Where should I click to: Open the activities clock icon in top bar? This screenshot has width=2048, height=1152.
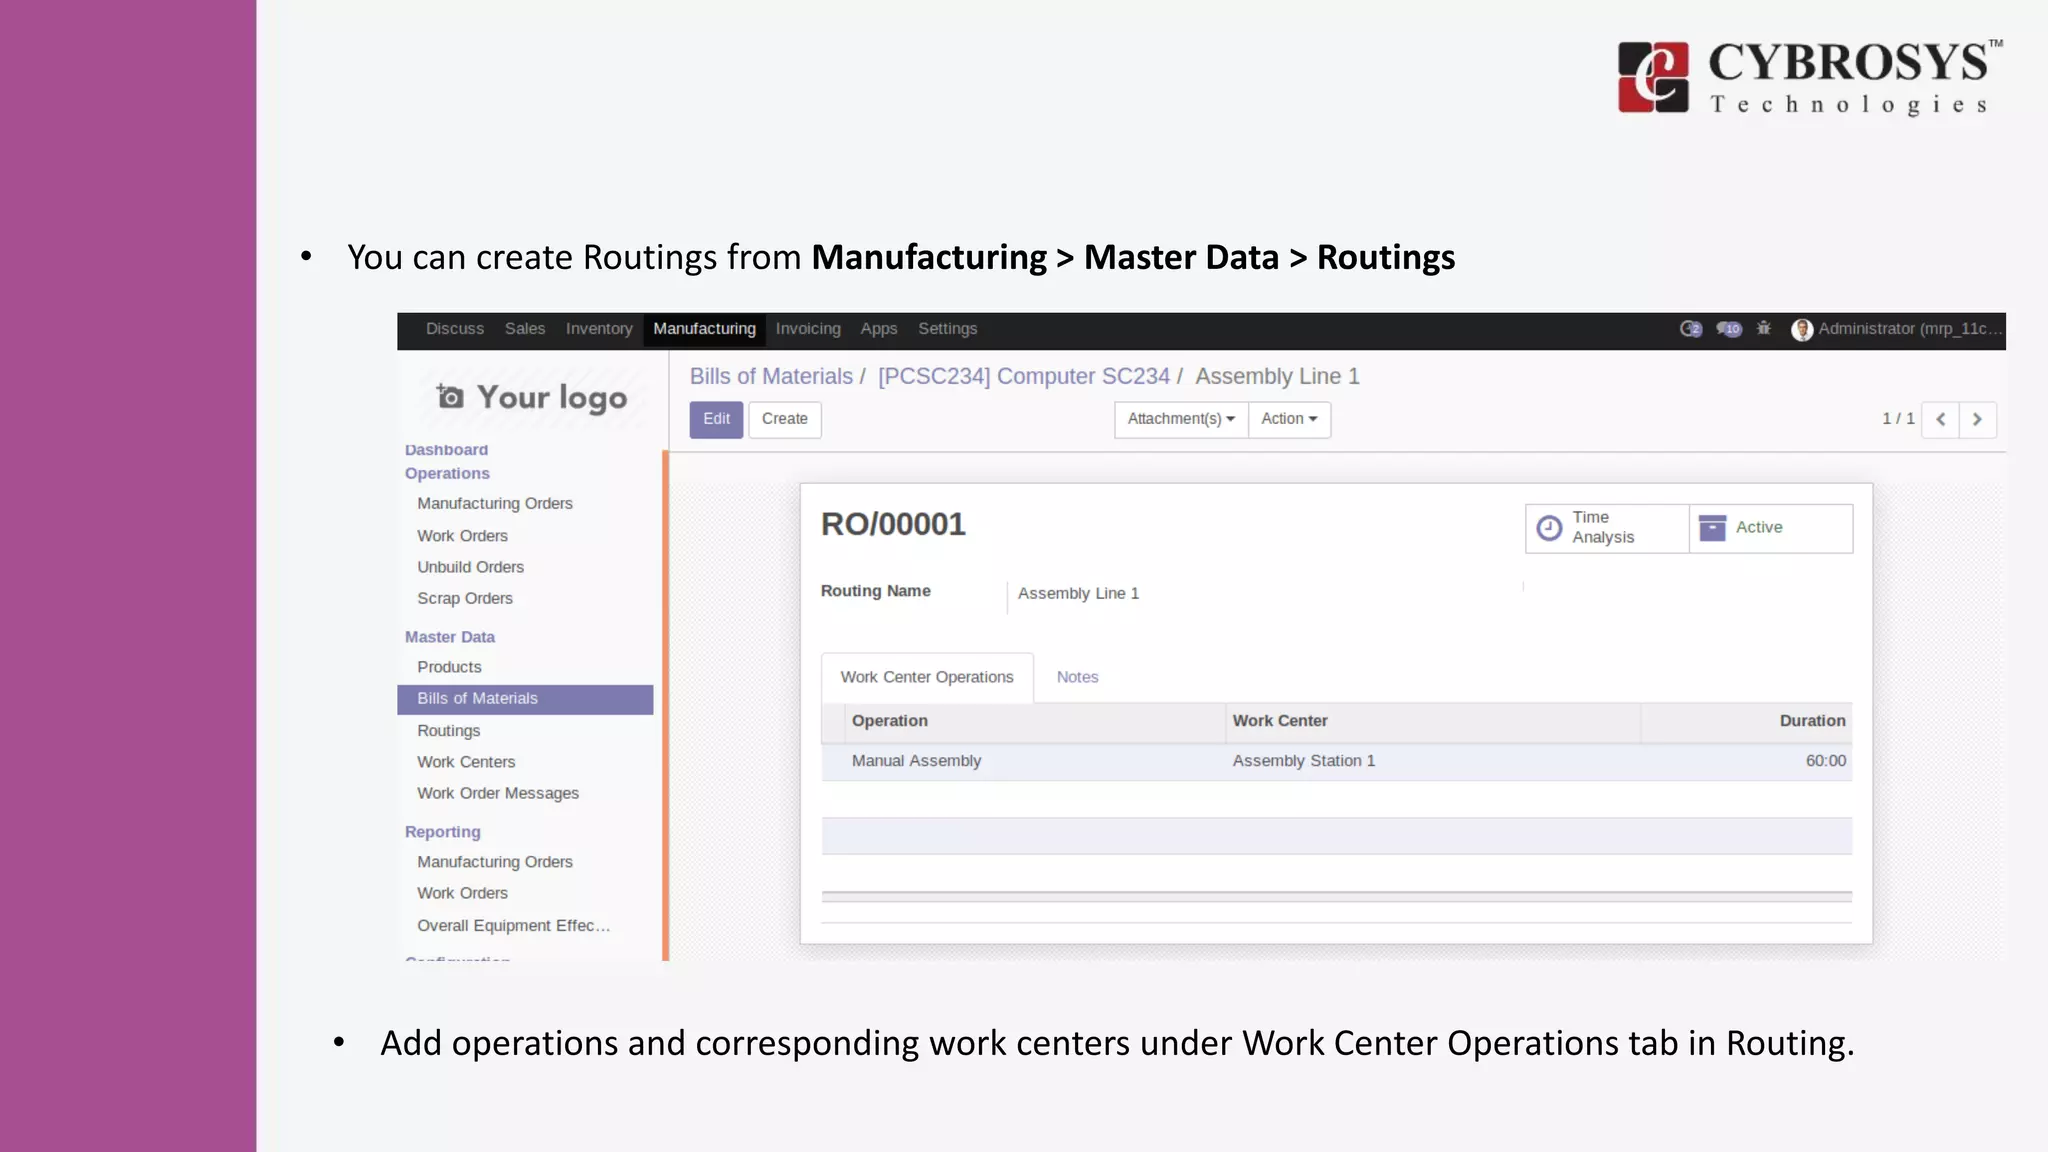[1690, 329]
